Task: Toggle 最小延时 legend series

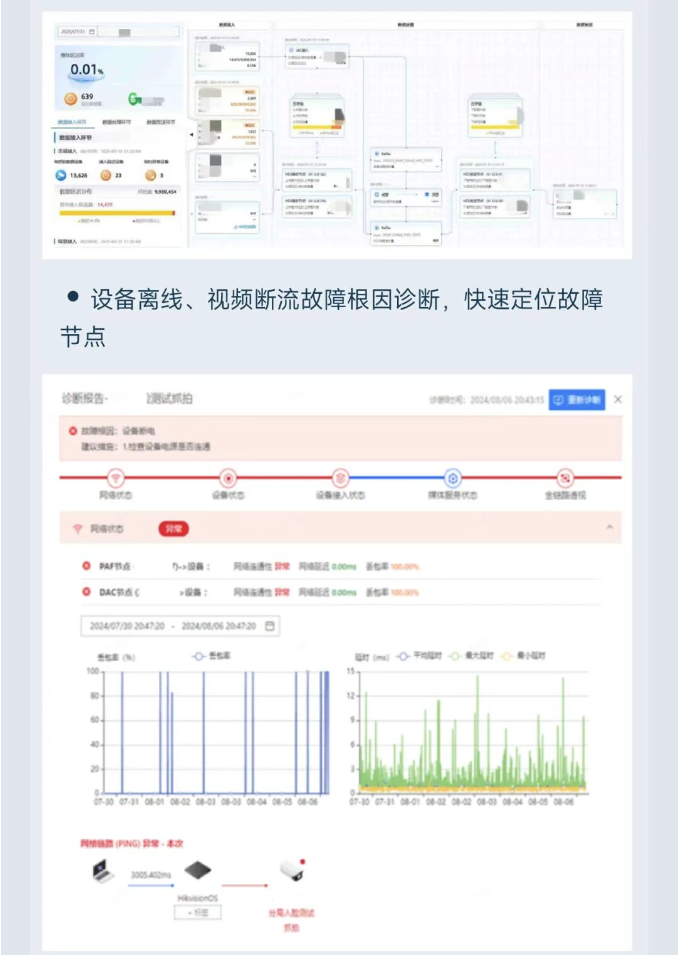Action: pyautogui.click(x=525, y=657)
